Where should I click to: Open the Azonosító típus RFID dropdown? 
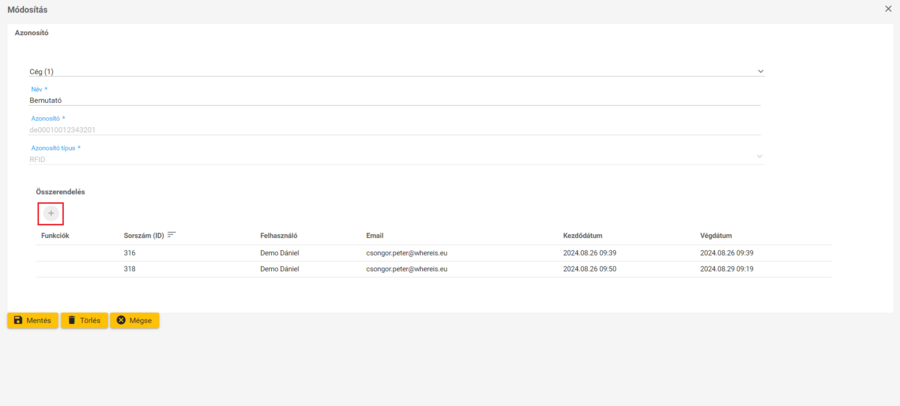point(760,156)
